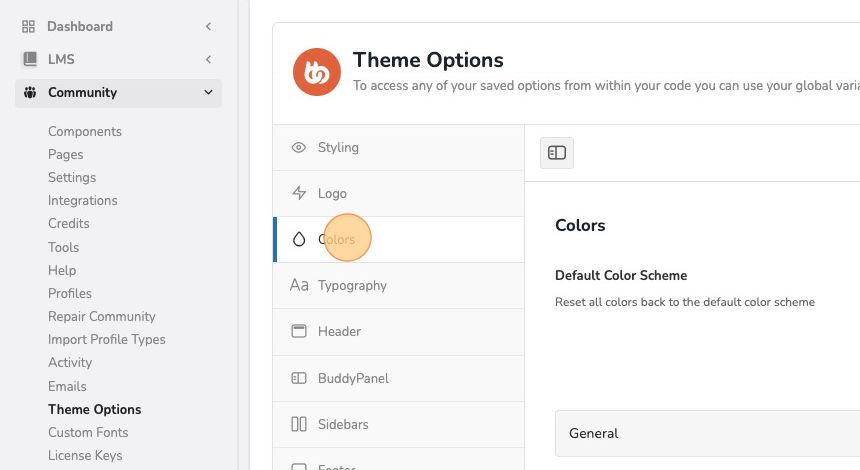860x470 pixels.
Task: Click the Community people icon
Action: tap(30, 92)
